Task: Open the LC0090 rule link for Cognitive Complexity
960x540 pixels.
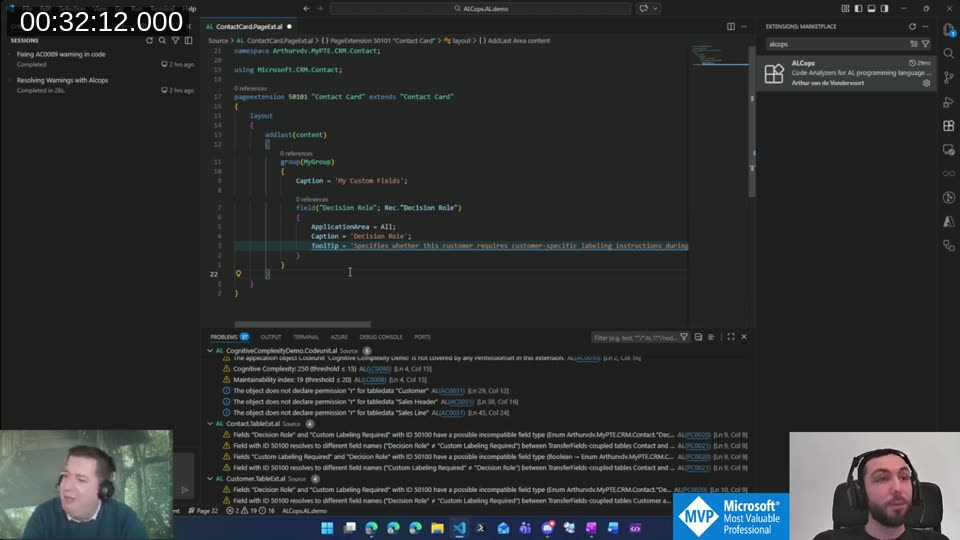Action: tap(378, 369)
